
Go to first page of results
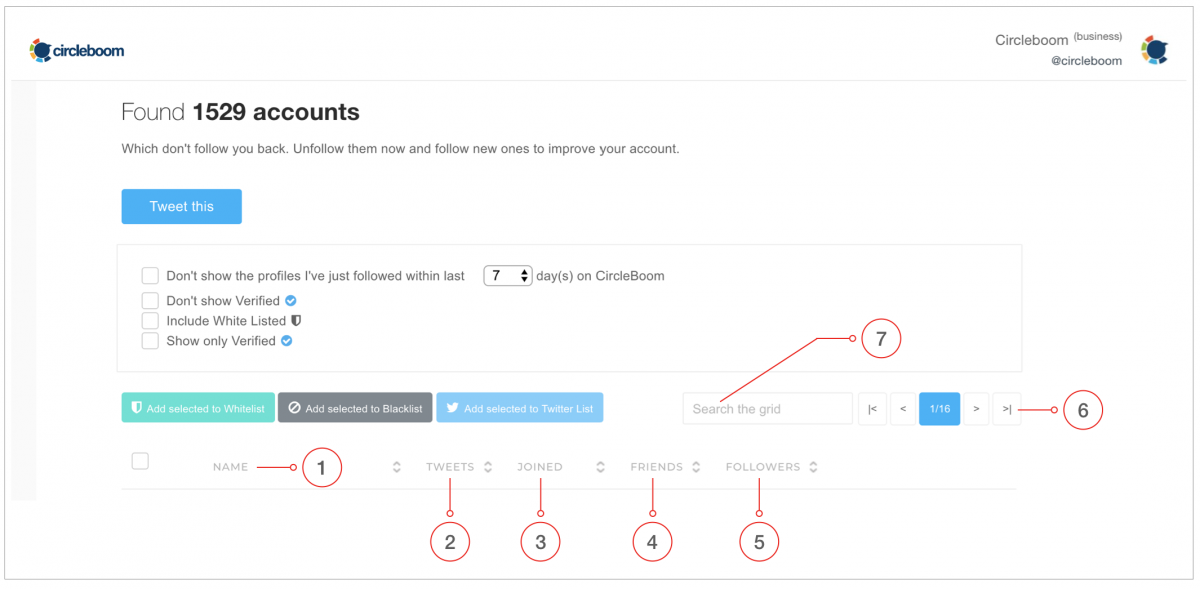(872, 409)
